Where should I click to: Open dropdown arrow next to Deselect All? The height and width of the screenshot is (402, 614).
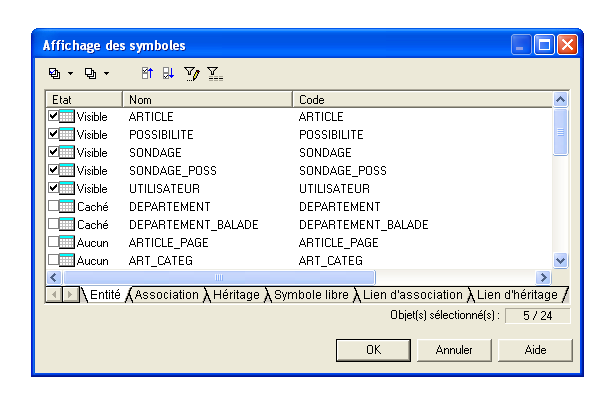[x=107, y=73]
